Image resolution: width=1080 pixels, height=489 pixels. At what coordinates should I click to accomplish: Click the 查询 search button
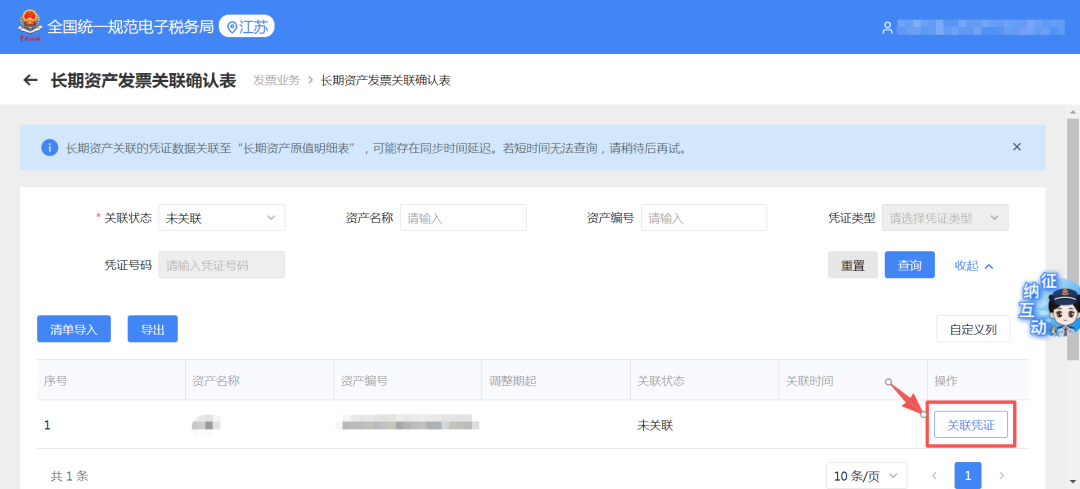pos(909,265)
